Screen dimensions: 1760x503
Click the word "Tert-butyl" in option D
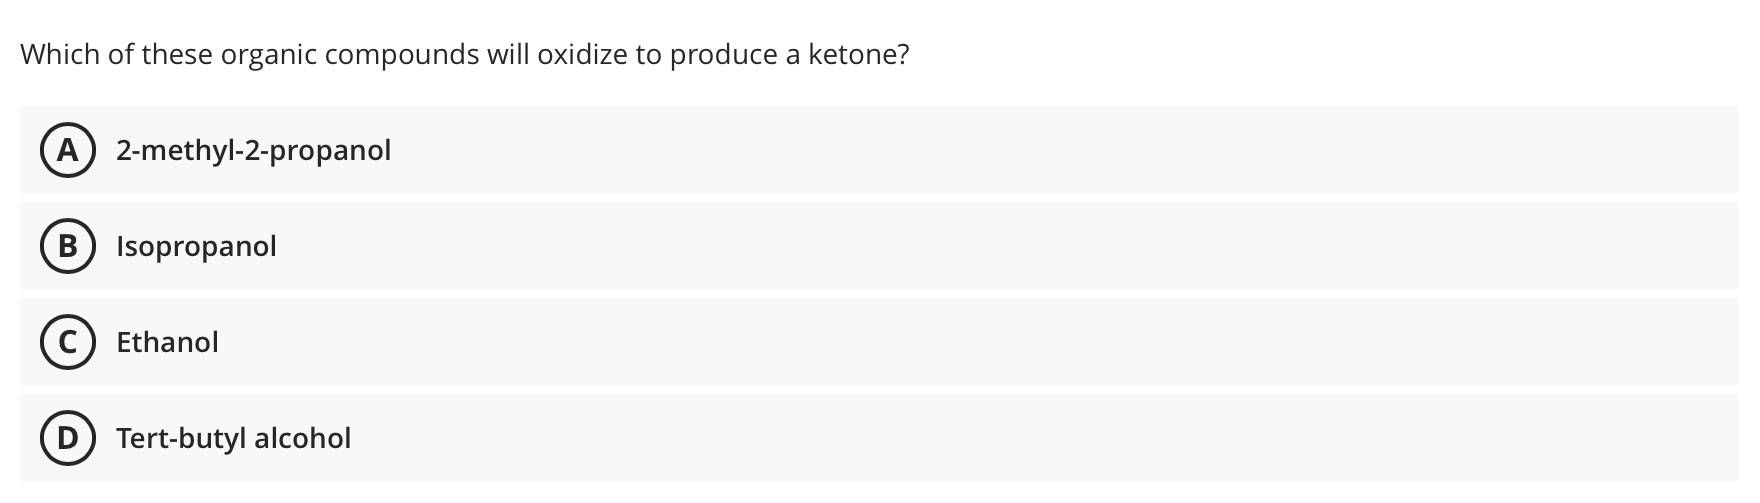point(181,439)
